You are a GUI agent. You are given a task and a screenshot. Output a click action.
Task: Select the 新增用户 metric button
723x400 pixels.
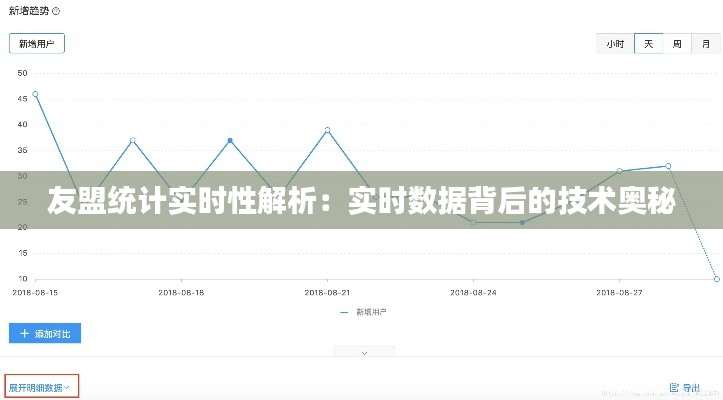pos(37,44)
